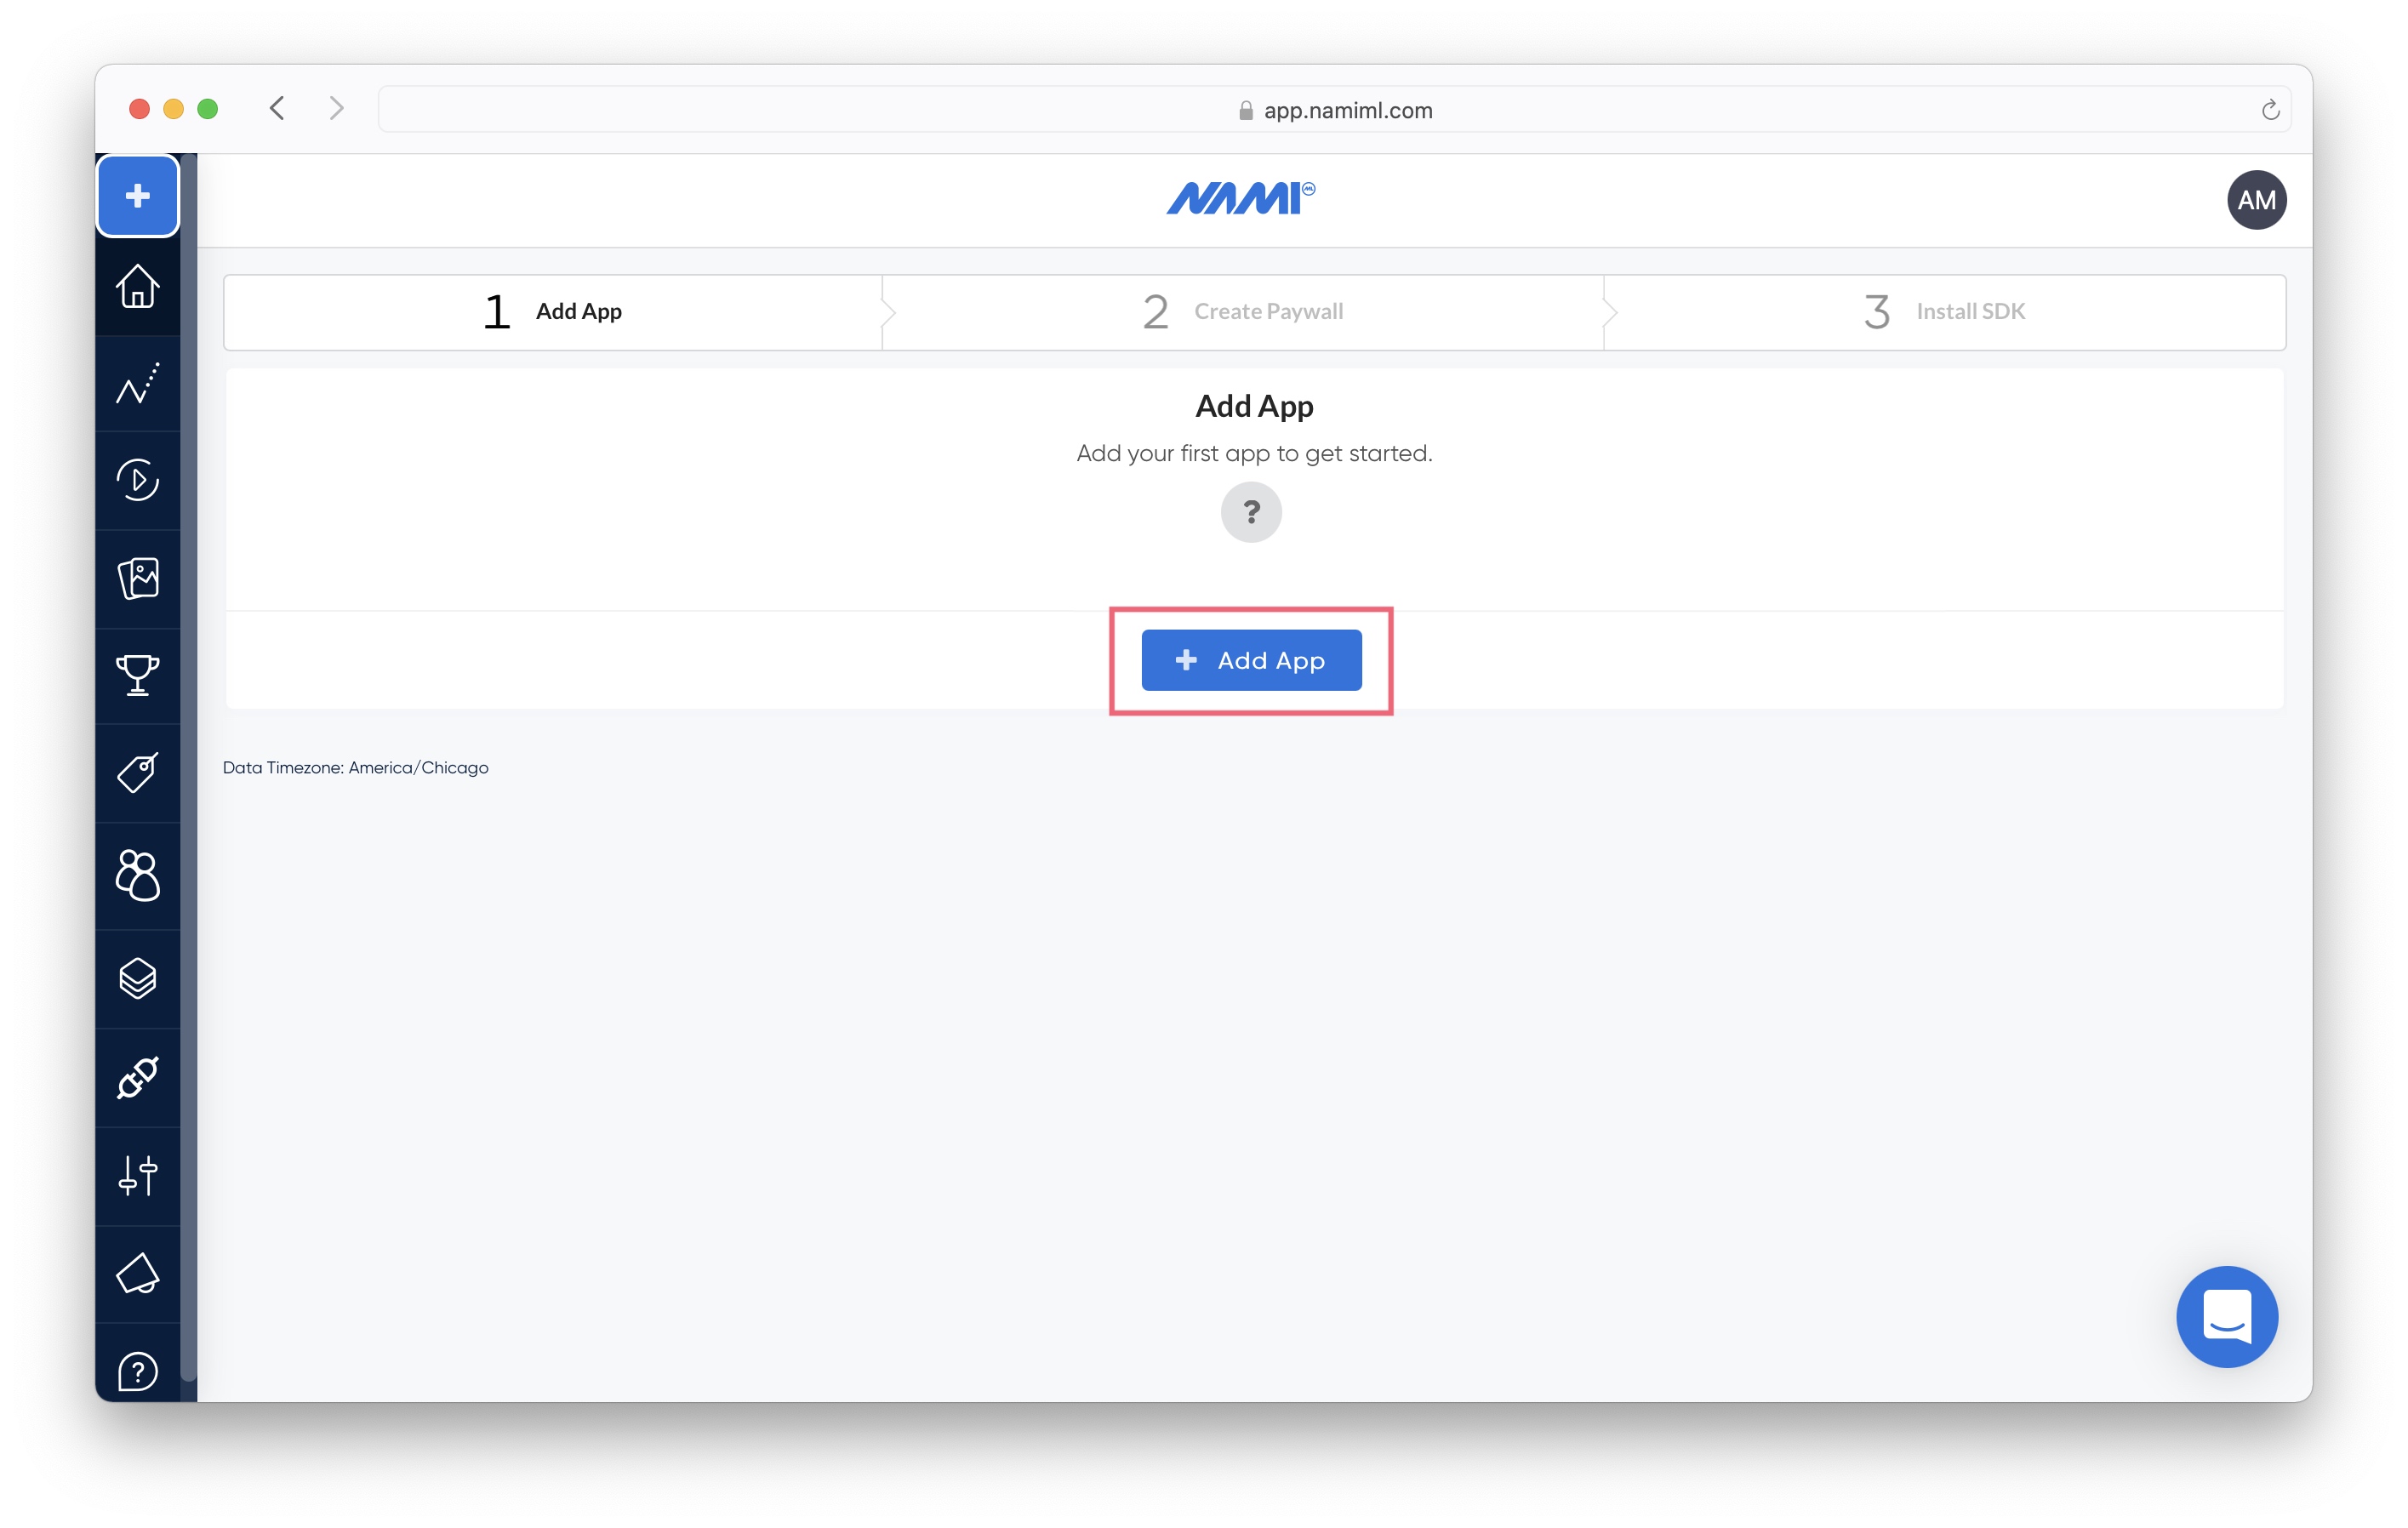Screen dimensions: 2408x1528
Task: Open the Home icon in sidebar
Action: click(x=138, y=287)
